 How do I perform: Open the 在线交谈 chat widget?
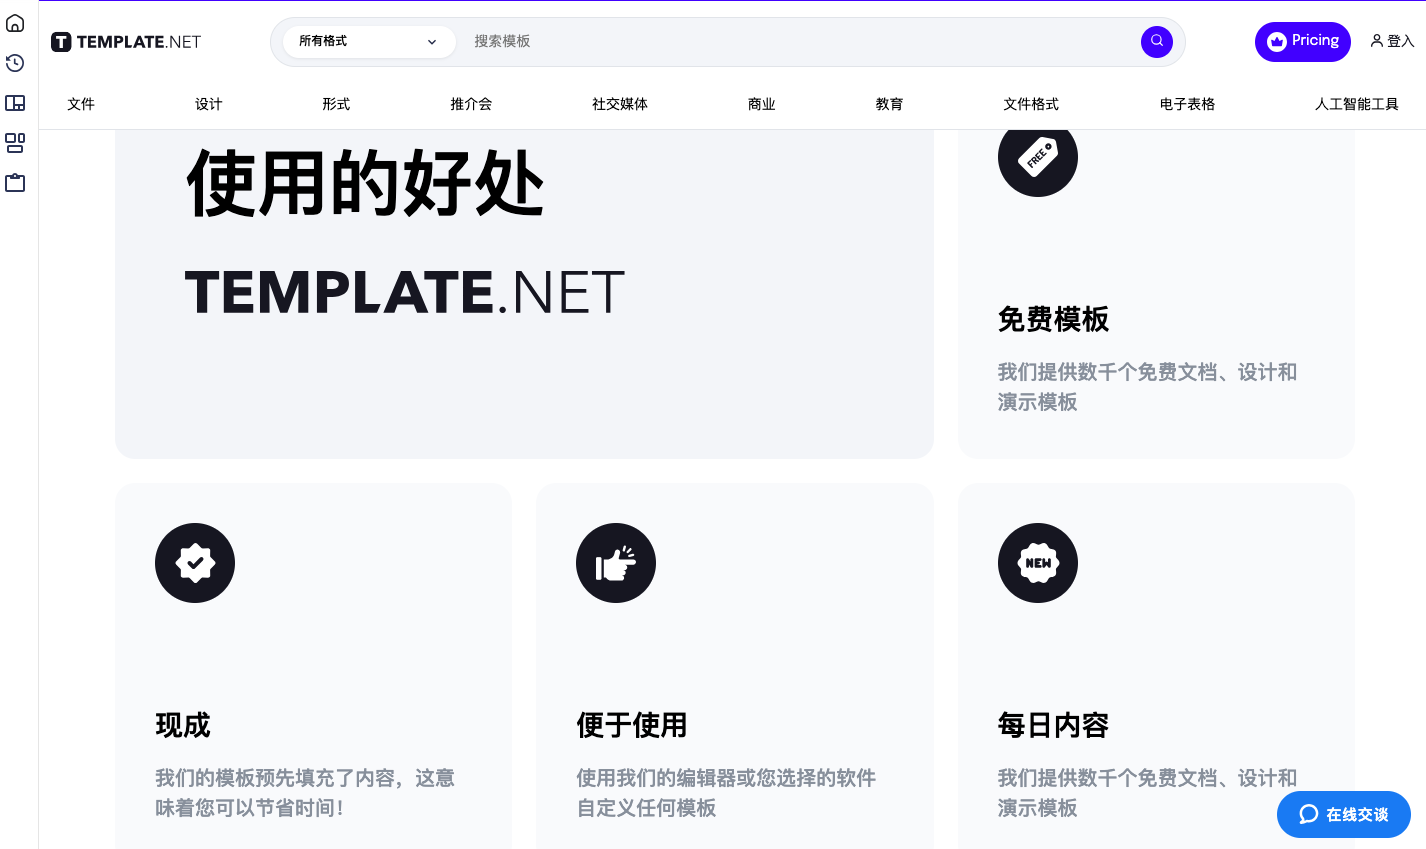[x=1343, y=814]
